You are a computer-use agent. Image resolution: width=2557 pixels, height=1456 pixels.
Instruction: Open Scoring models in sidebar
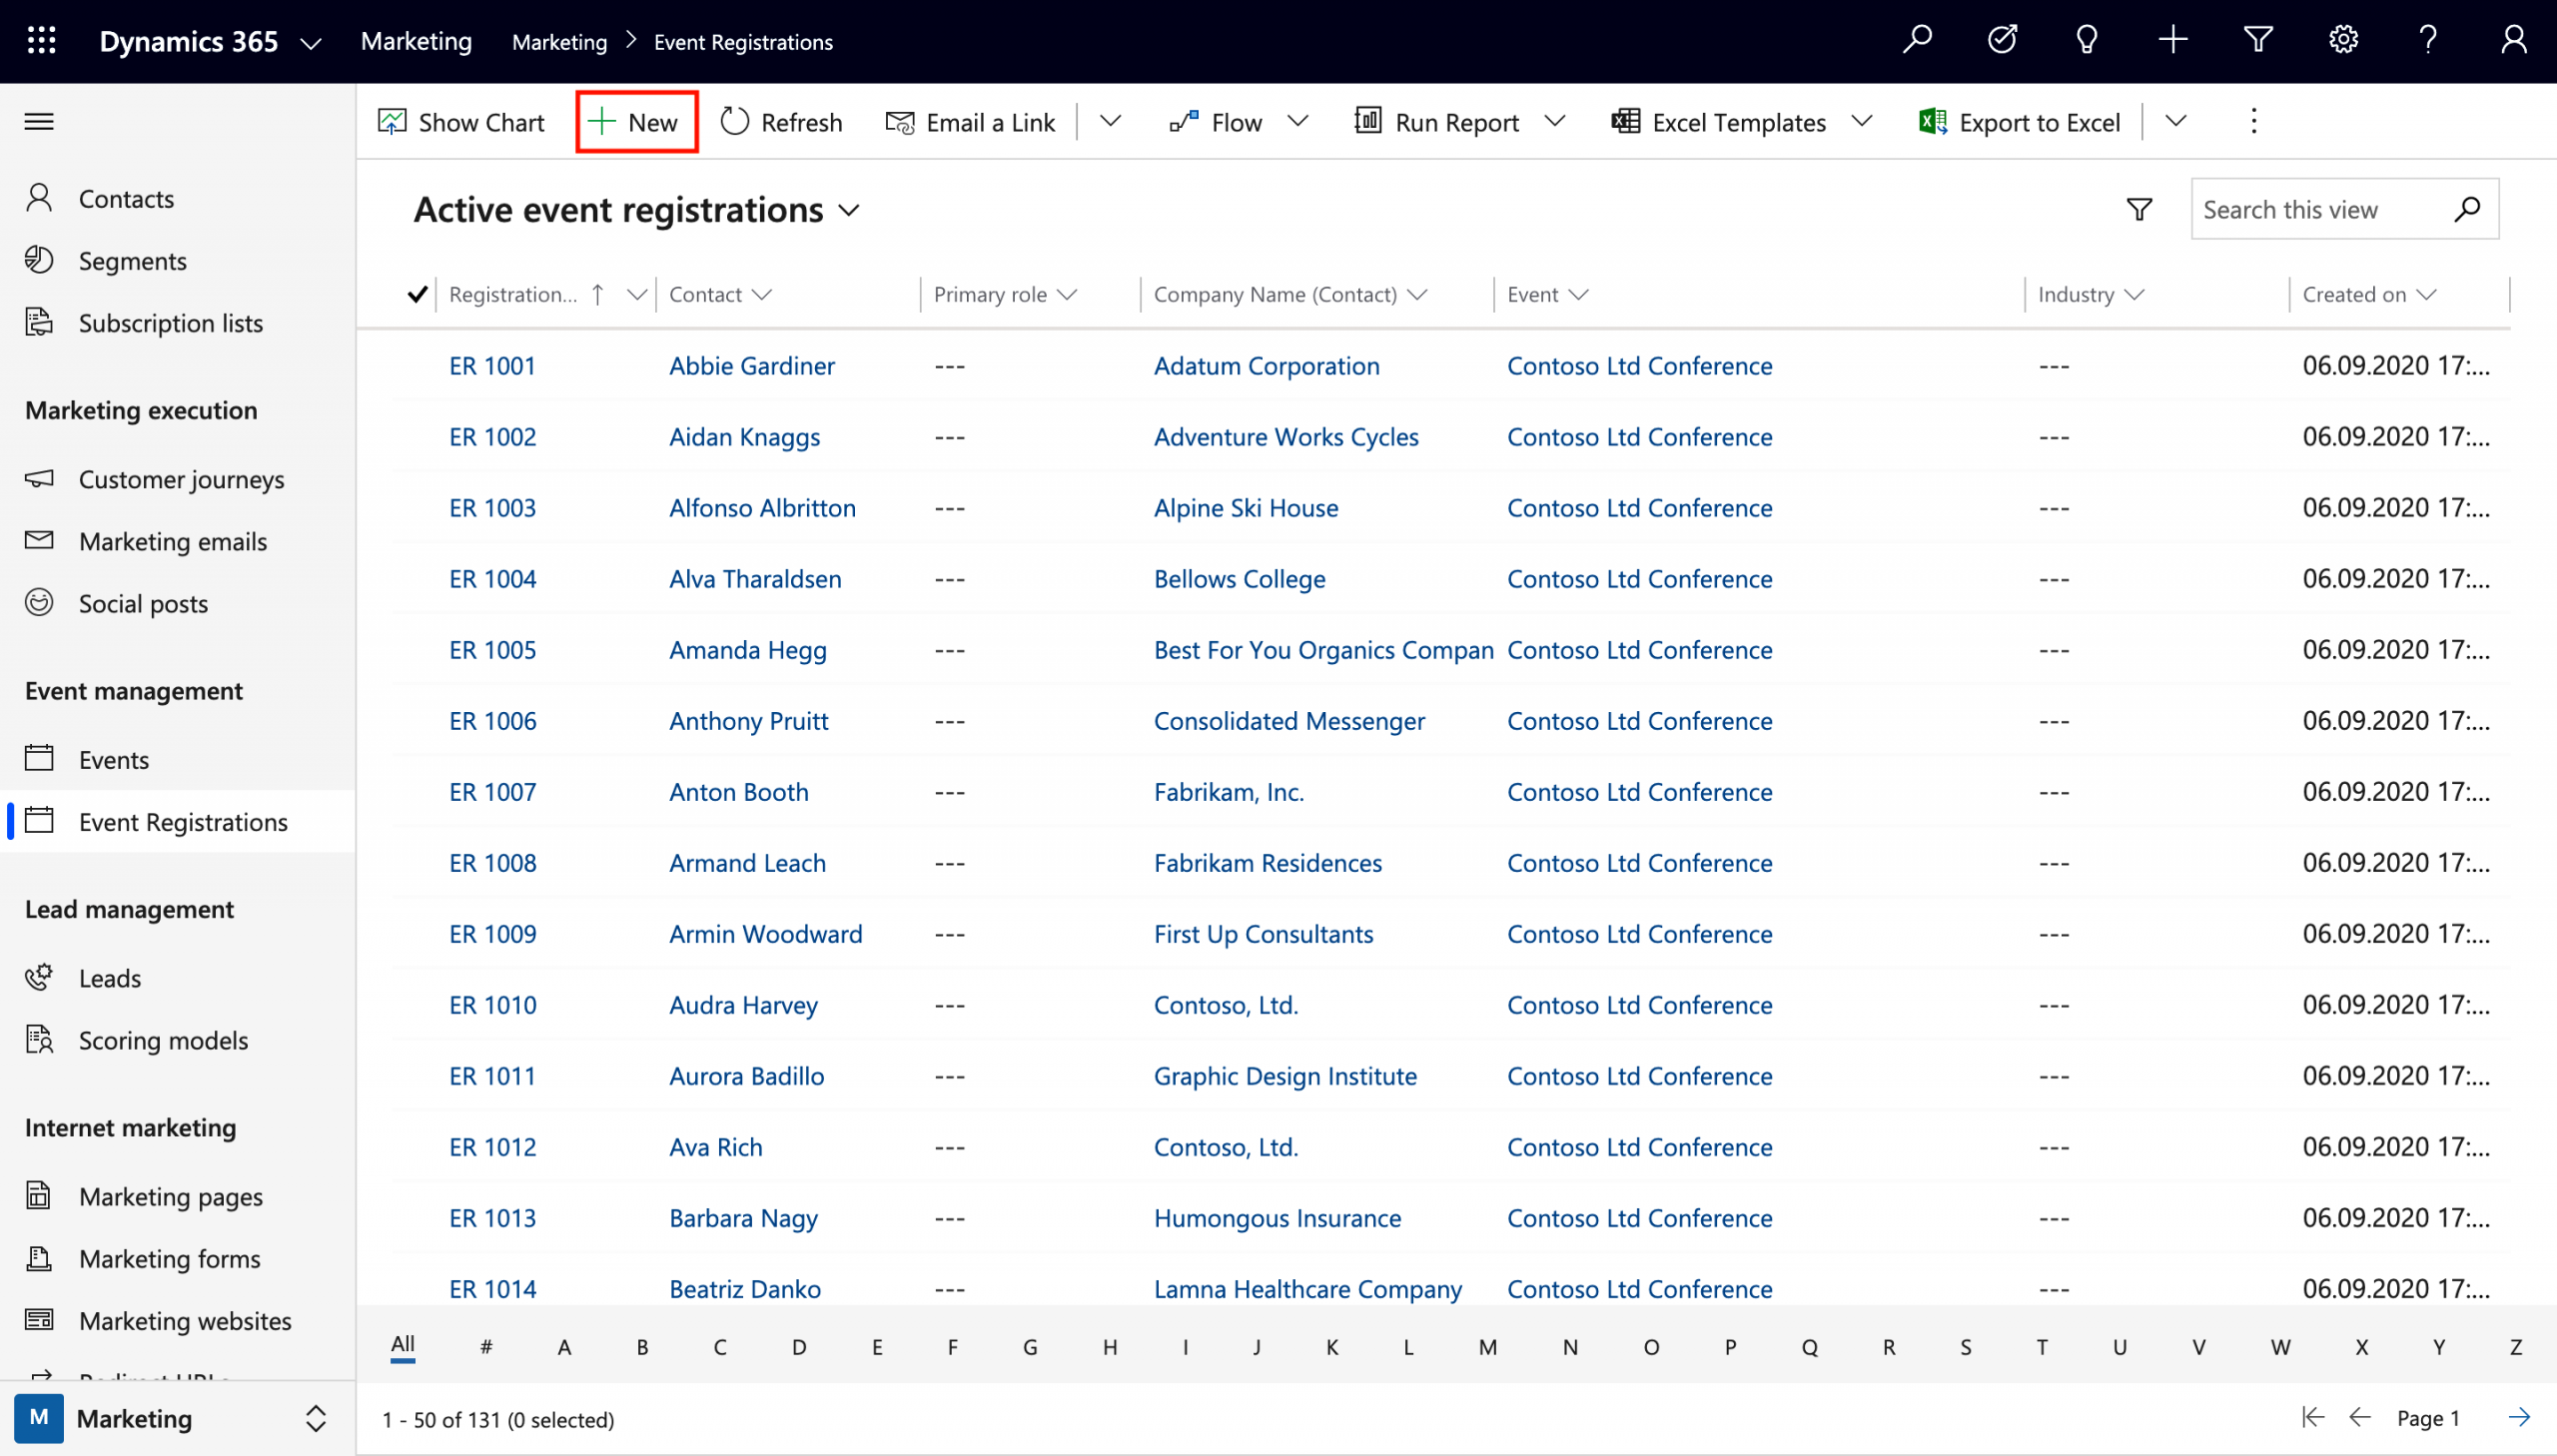[x=177, y=1039]
